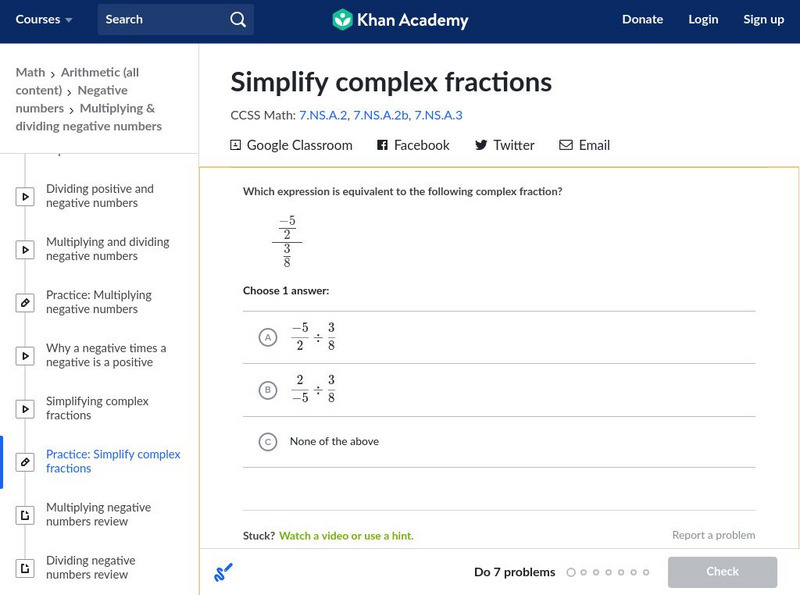Open the Courses dropdown menu
The width and height of the screenshot is (800, 595).
[45, 20]
